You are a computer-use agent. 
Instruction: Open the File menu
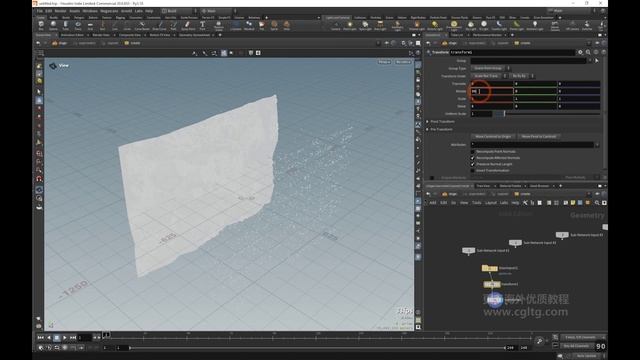(40, 11)
